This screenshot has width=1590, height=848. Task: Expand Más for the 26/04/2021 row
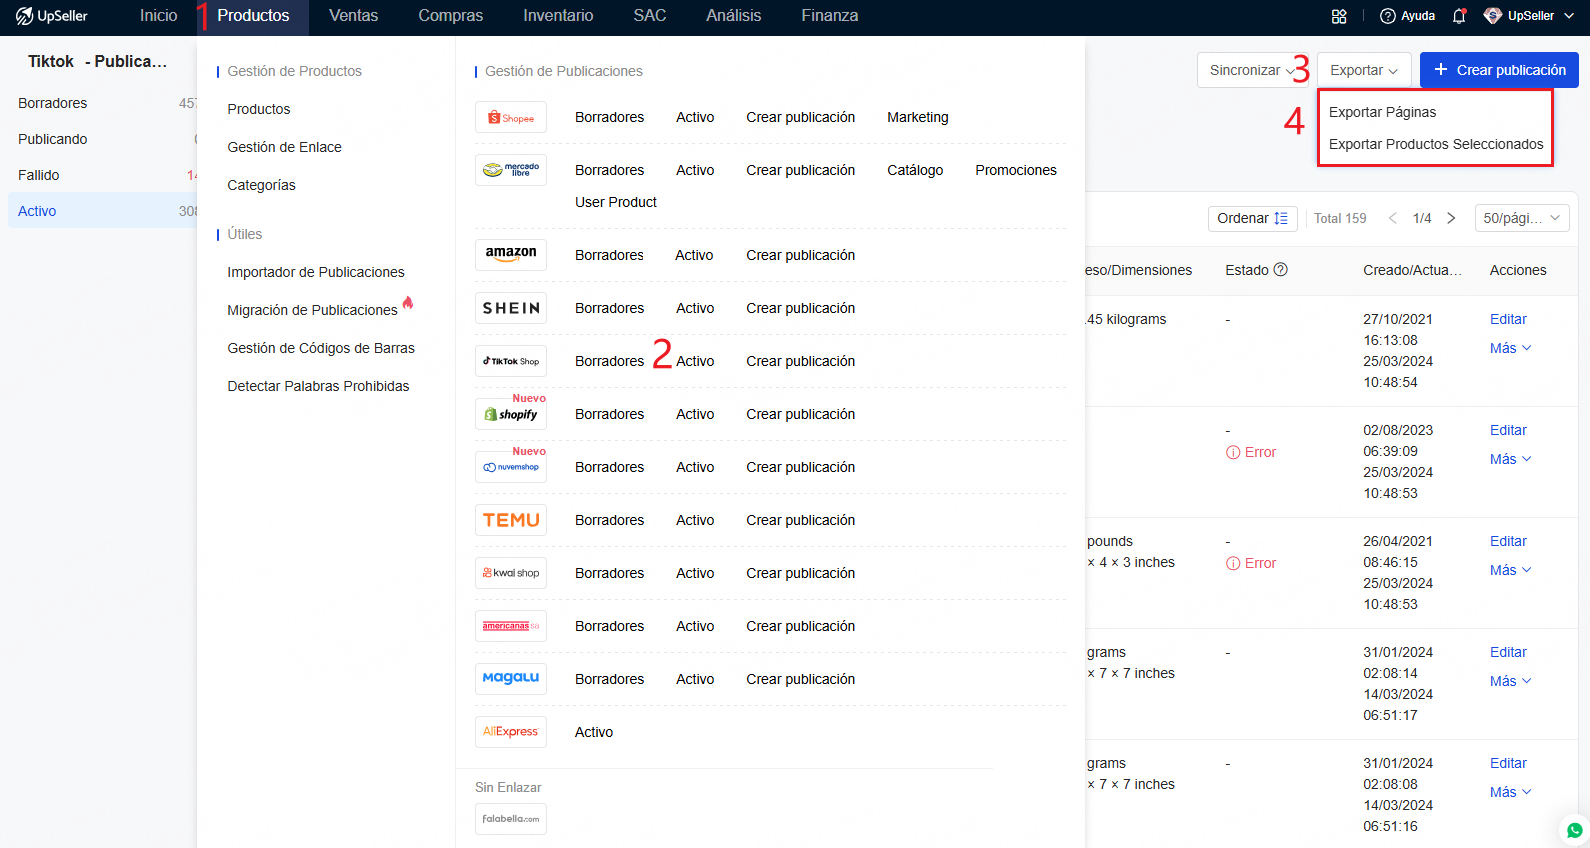coord(1510,570)
